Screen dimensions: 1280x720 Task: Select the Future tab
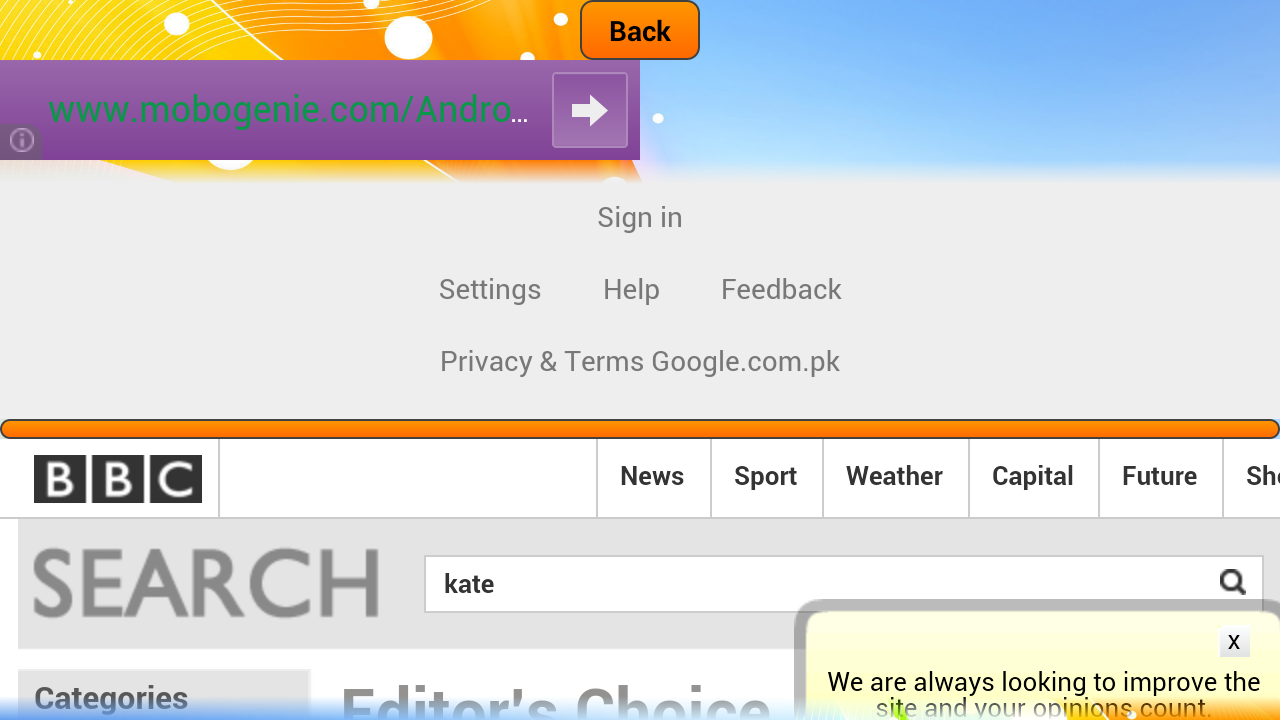pos(1160,478)
